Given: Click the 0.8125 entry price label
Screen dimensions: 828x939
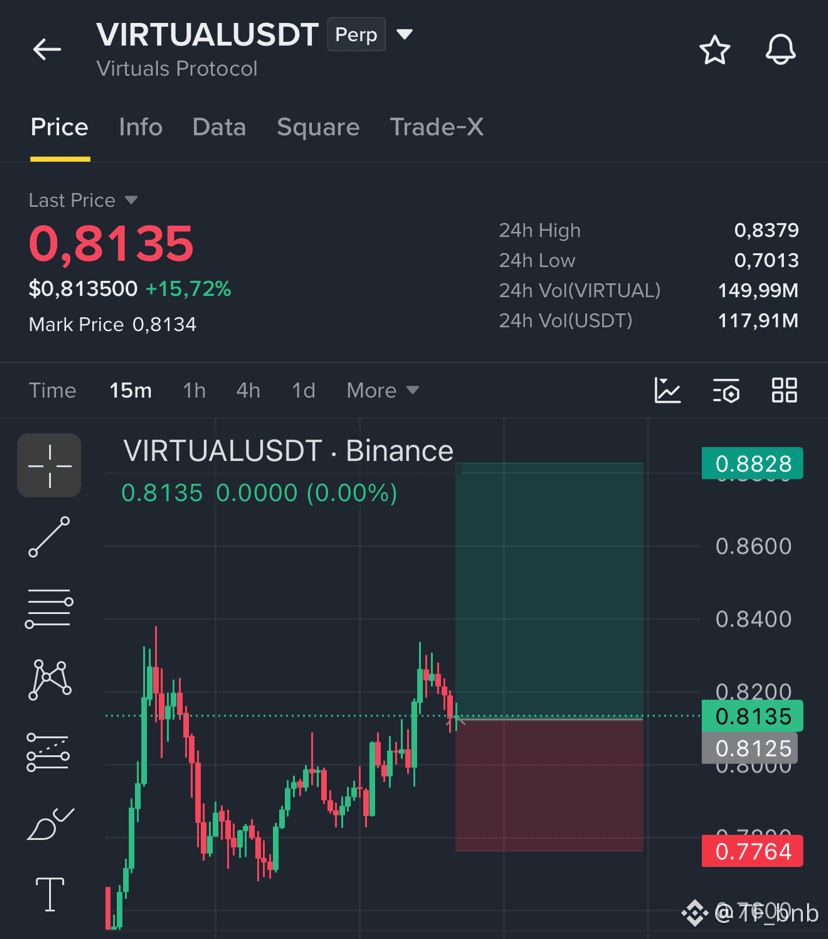Looking at the screenshot, I should pos(750,749).
